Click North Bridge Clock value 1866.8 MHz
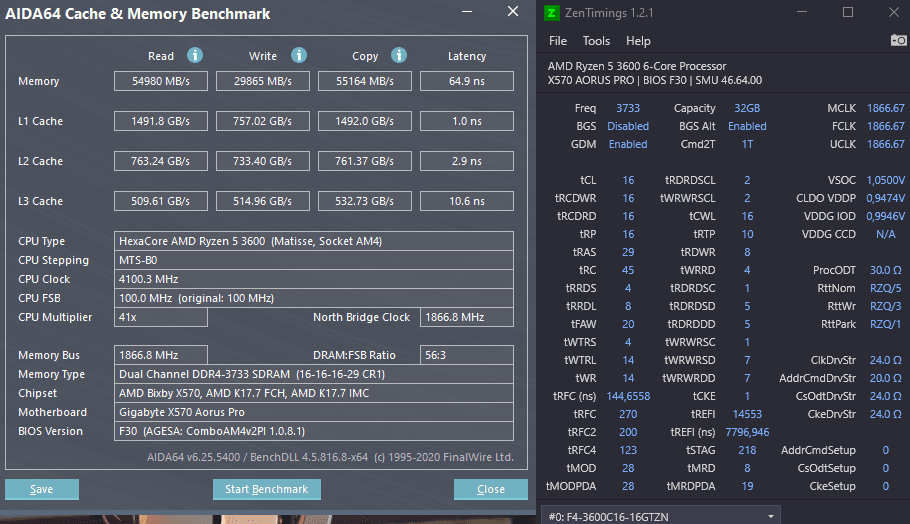Image resolution: width=910 pixels, height=524 pixels. [x=467, y=317]
